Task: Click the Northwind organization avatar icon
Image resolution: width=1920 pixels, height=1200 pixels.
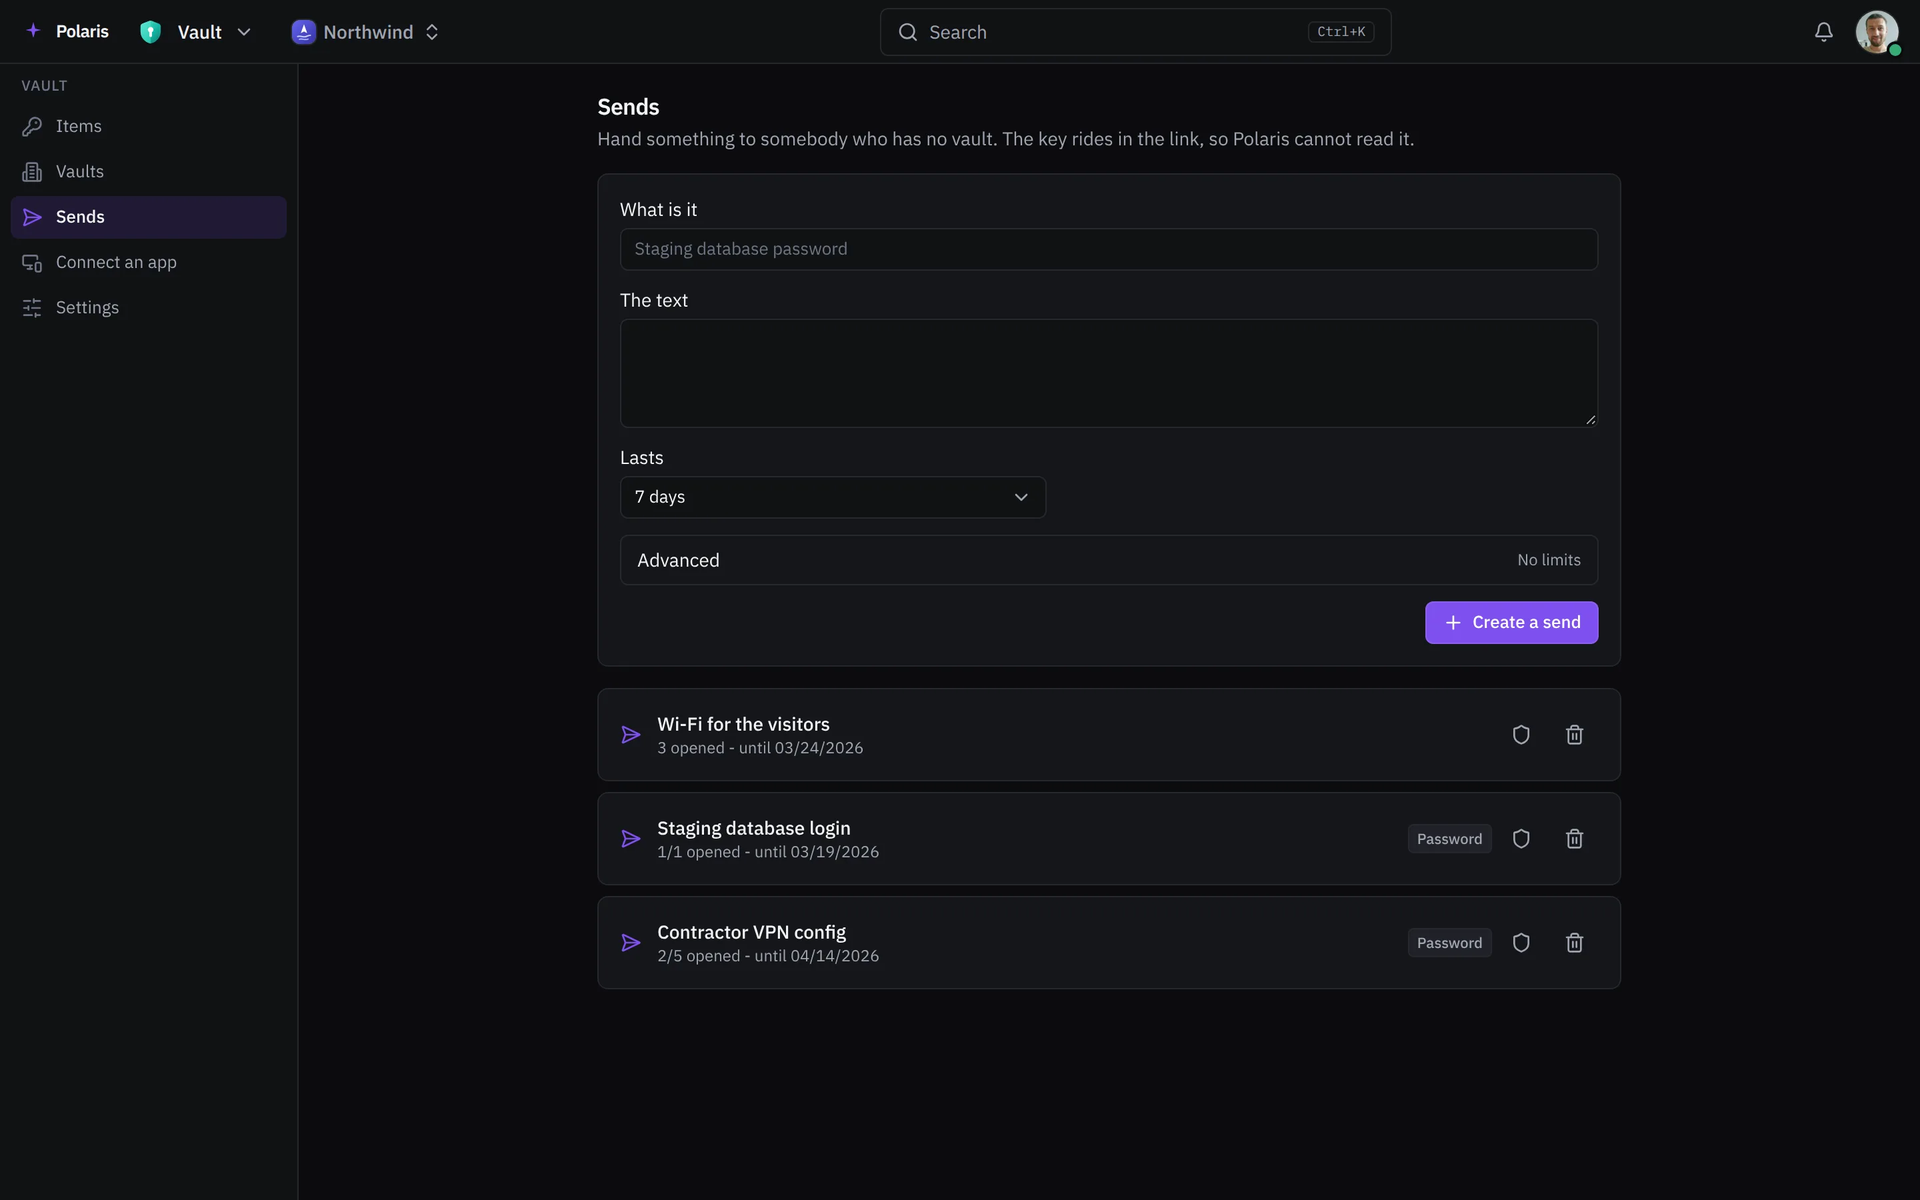Action: pyautogui.click(x=303, y=32)
